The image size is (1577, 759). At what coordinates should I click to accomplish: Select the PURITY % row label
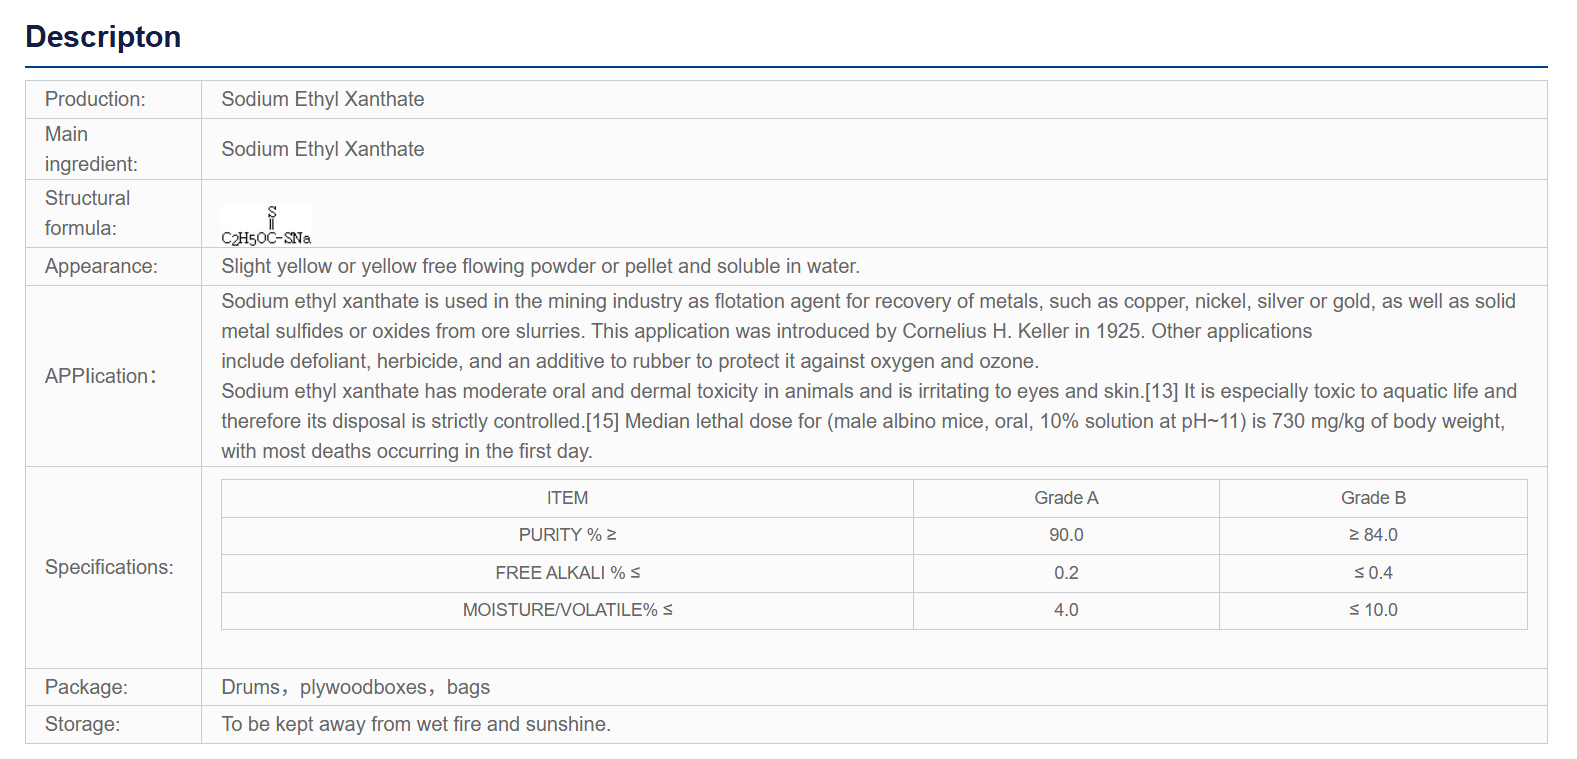567,535
